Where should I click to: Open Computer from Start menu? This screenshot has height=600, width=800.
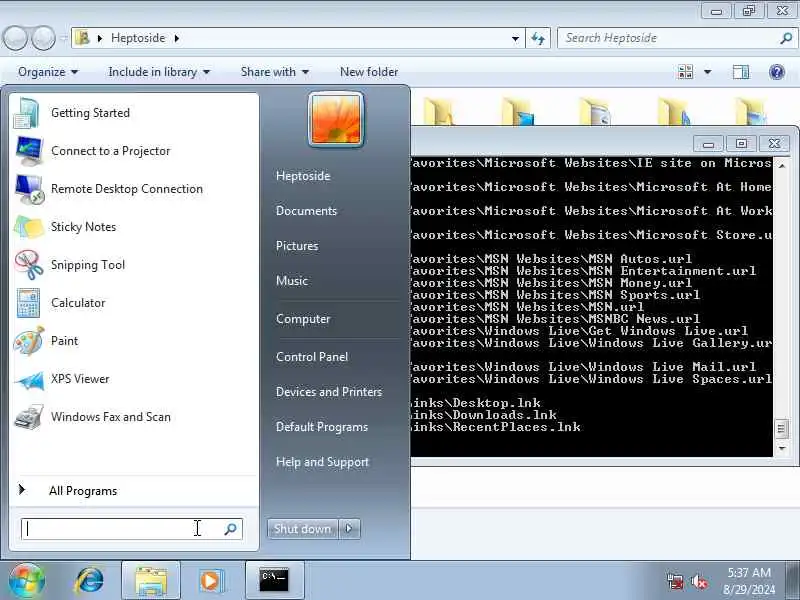click(x=303, y=319)
